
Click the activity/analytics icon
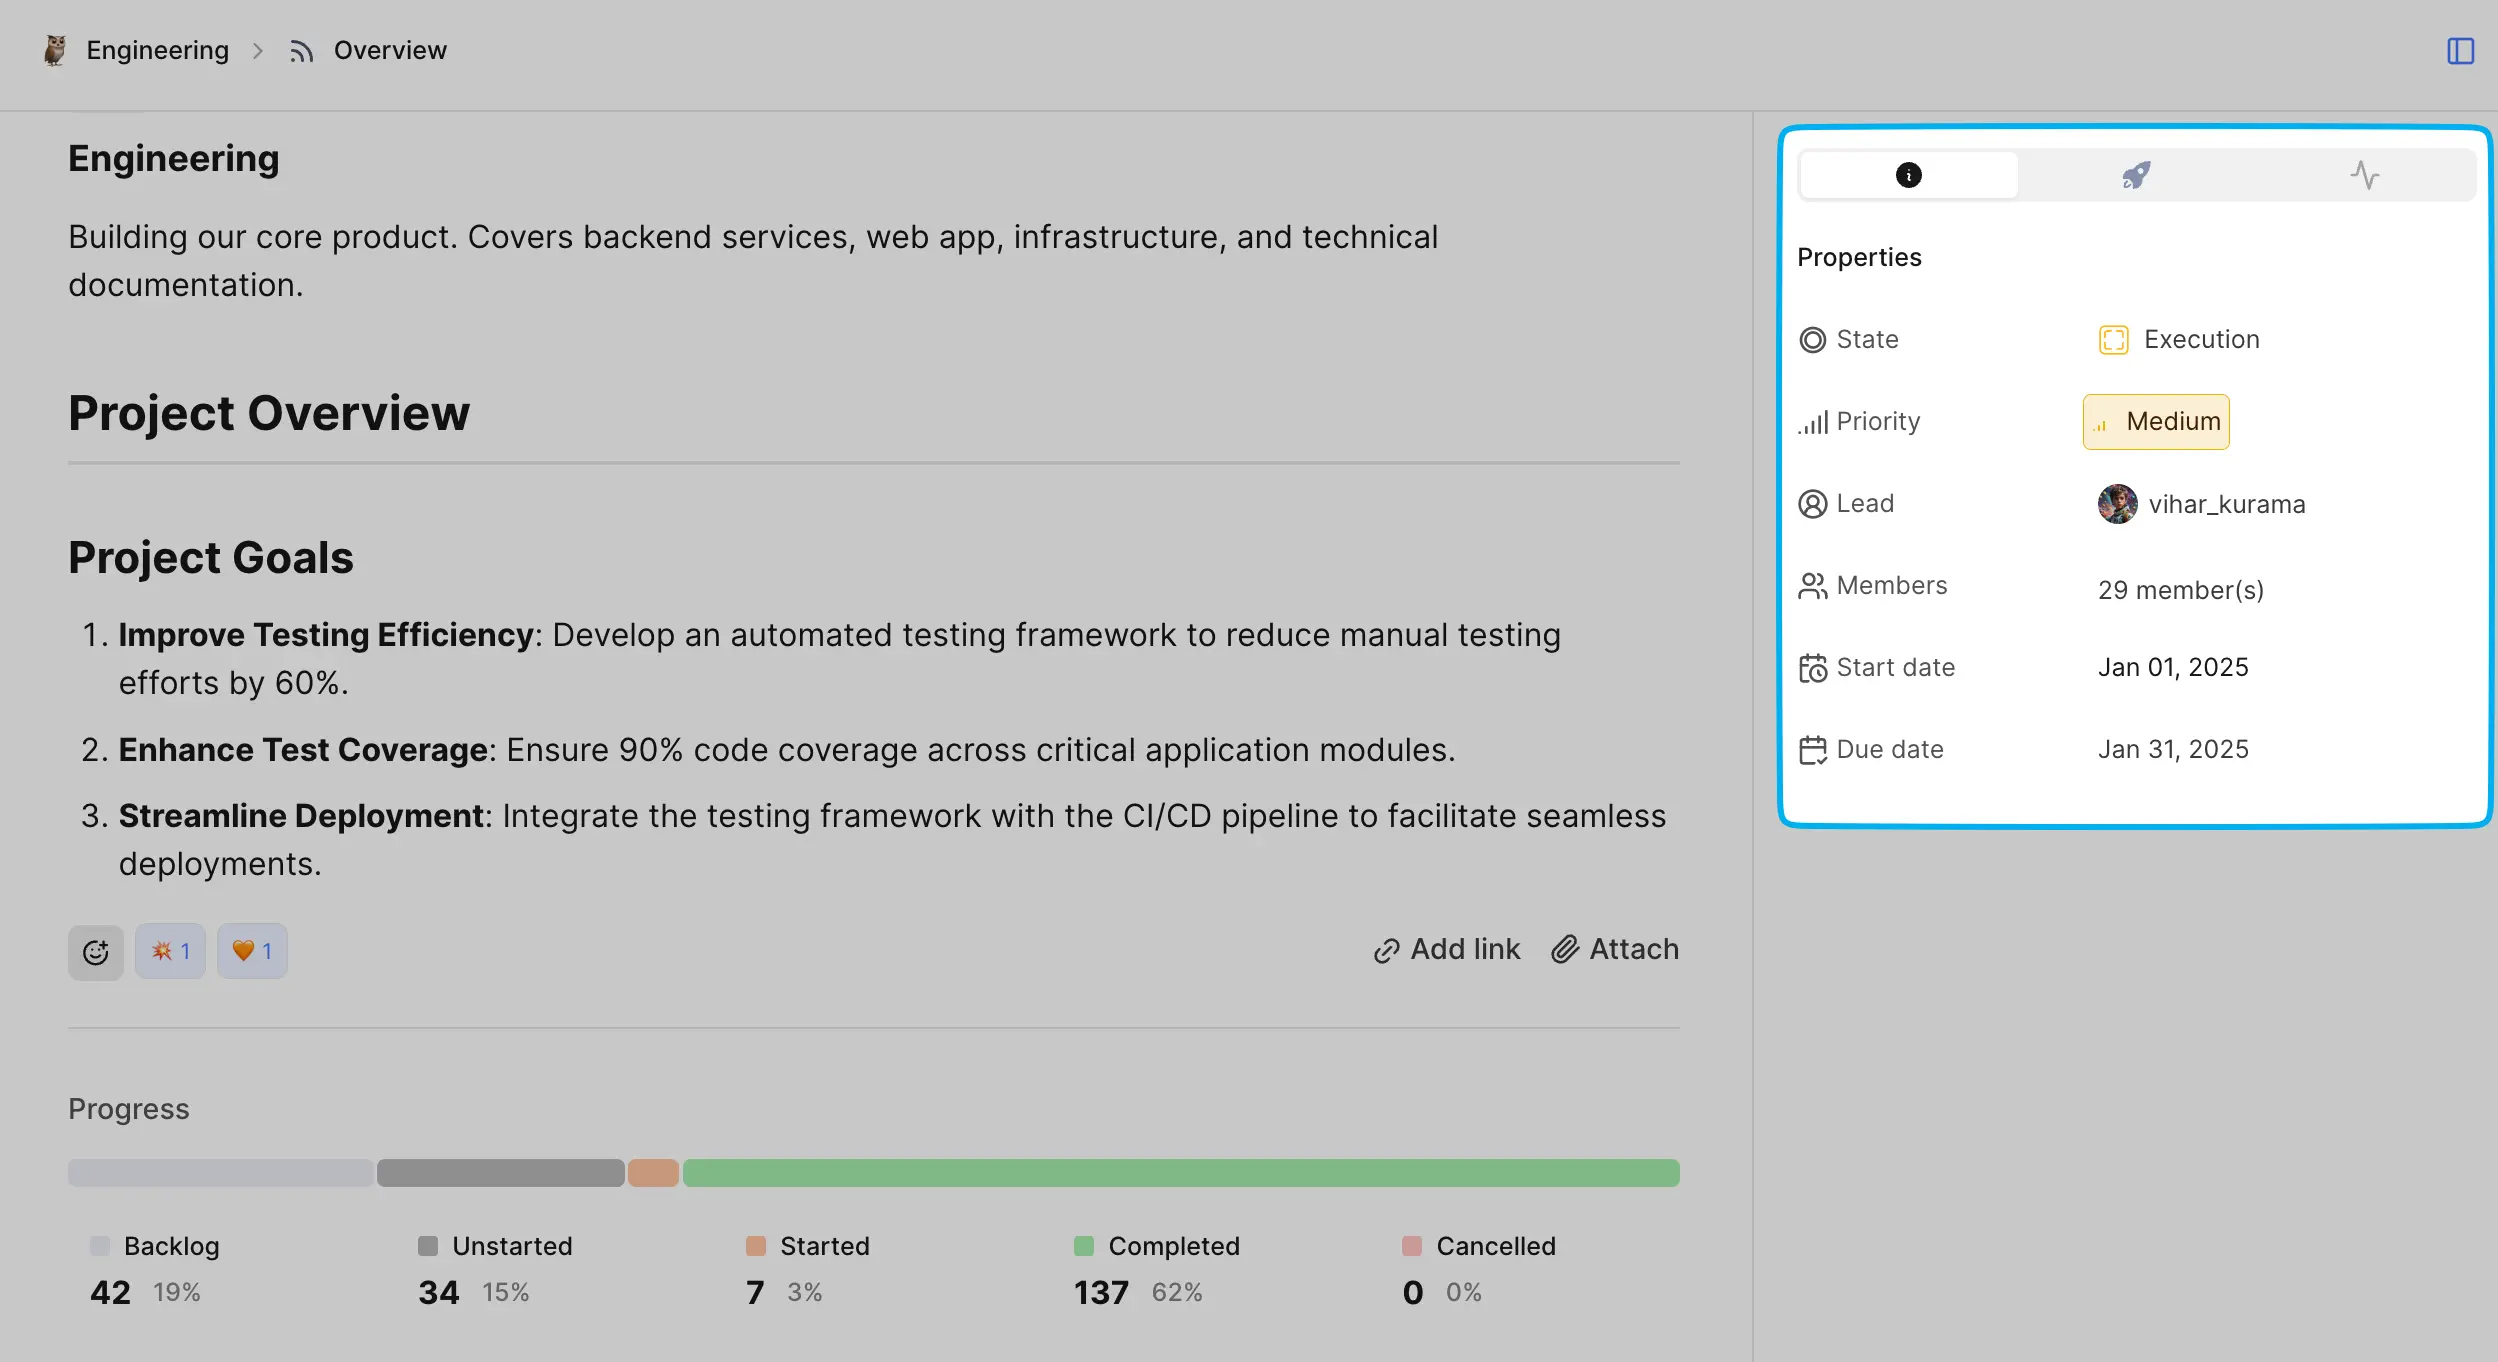[x=2364, y=174]
